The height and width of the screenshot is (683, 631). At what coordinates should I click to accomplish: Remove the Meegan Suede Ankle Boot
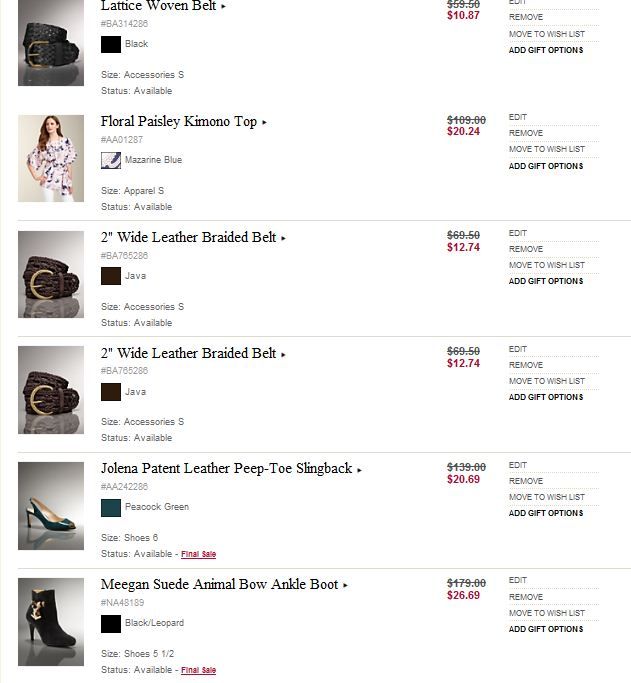pyautogui.click(x=526, y=597)
